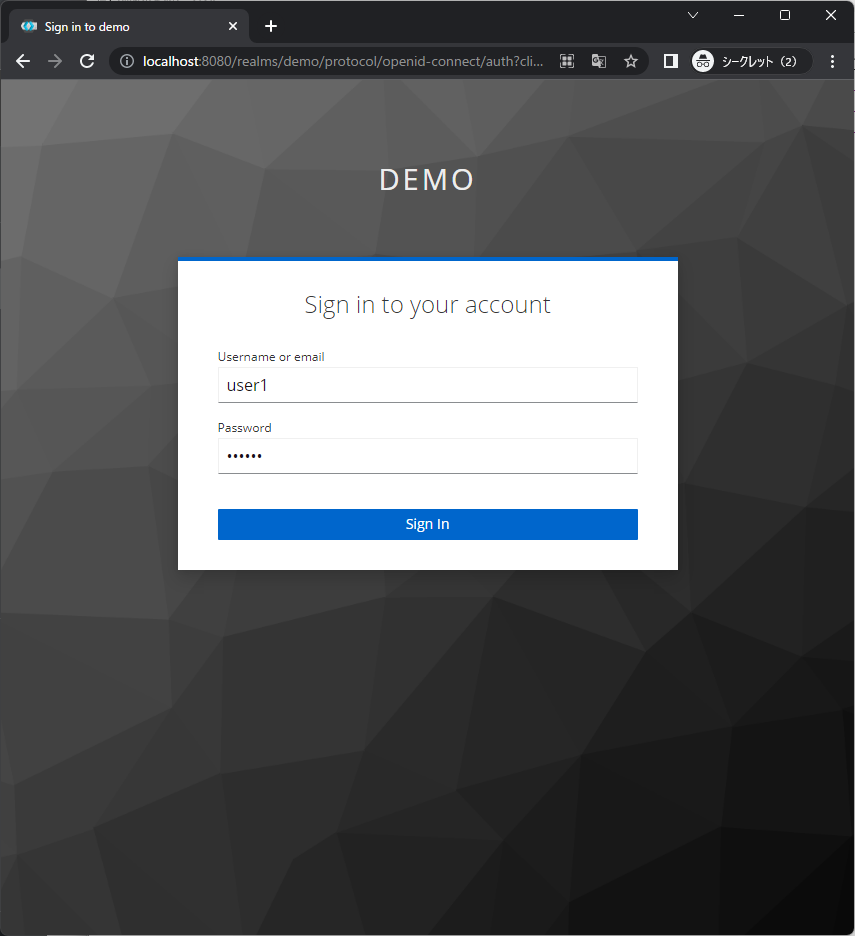Screen dimensions: 855x936
Task: Open the QR code page icon in address bar
Action: coord(567,61)
